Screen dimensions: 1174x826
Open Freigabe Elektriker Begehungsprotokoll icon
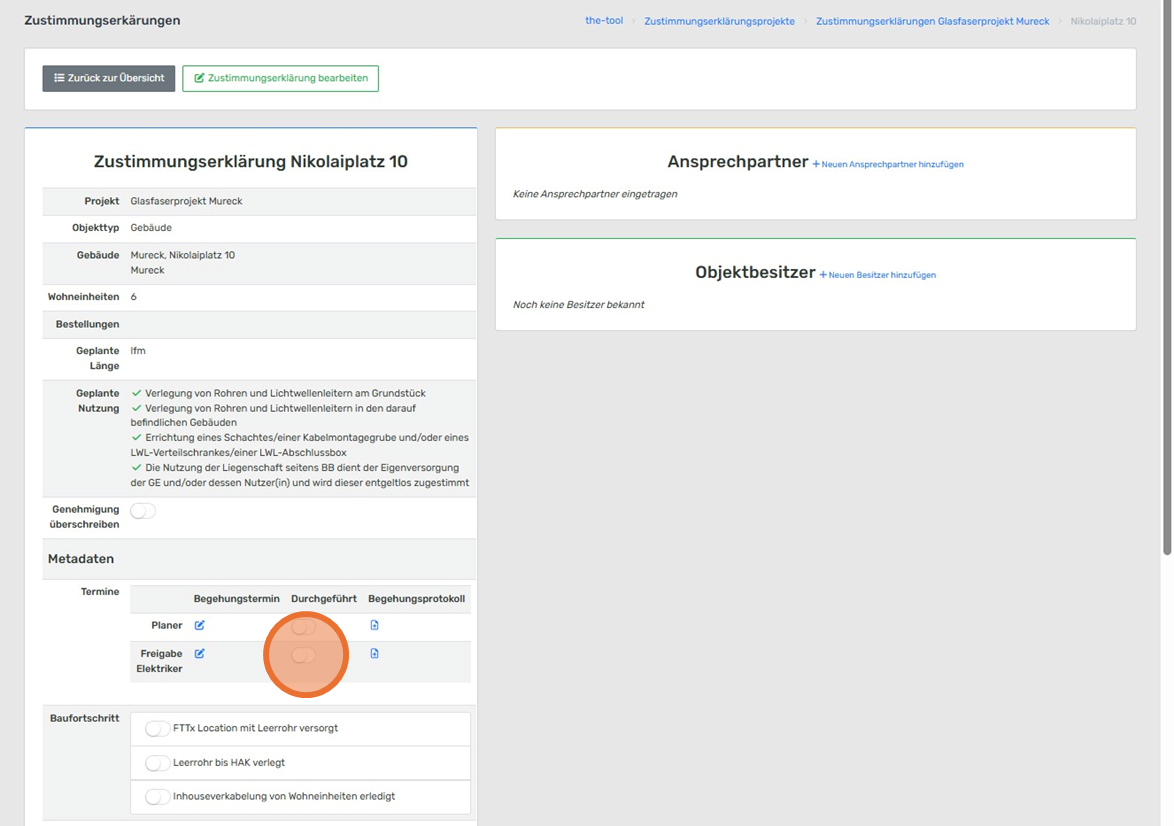tap(375, 654)
